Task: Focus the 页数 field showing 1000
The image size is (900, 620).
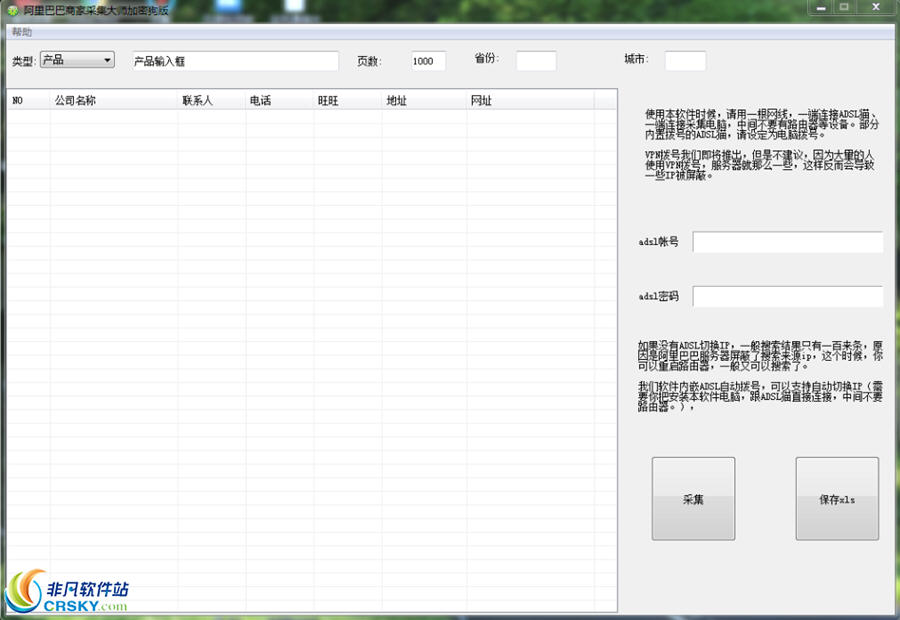Action: pos(428,61)
